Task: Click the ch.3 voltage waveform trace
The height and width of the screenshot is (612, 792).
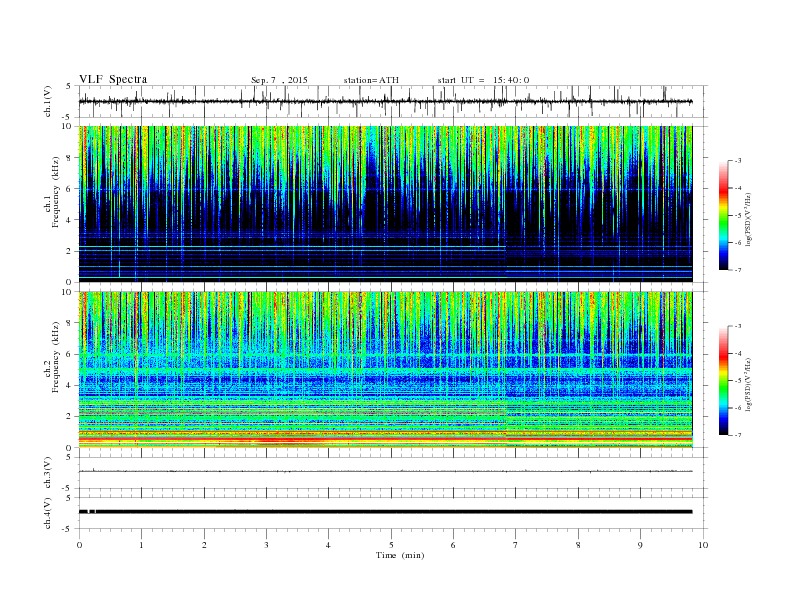Action: click(x=385, y=471)
